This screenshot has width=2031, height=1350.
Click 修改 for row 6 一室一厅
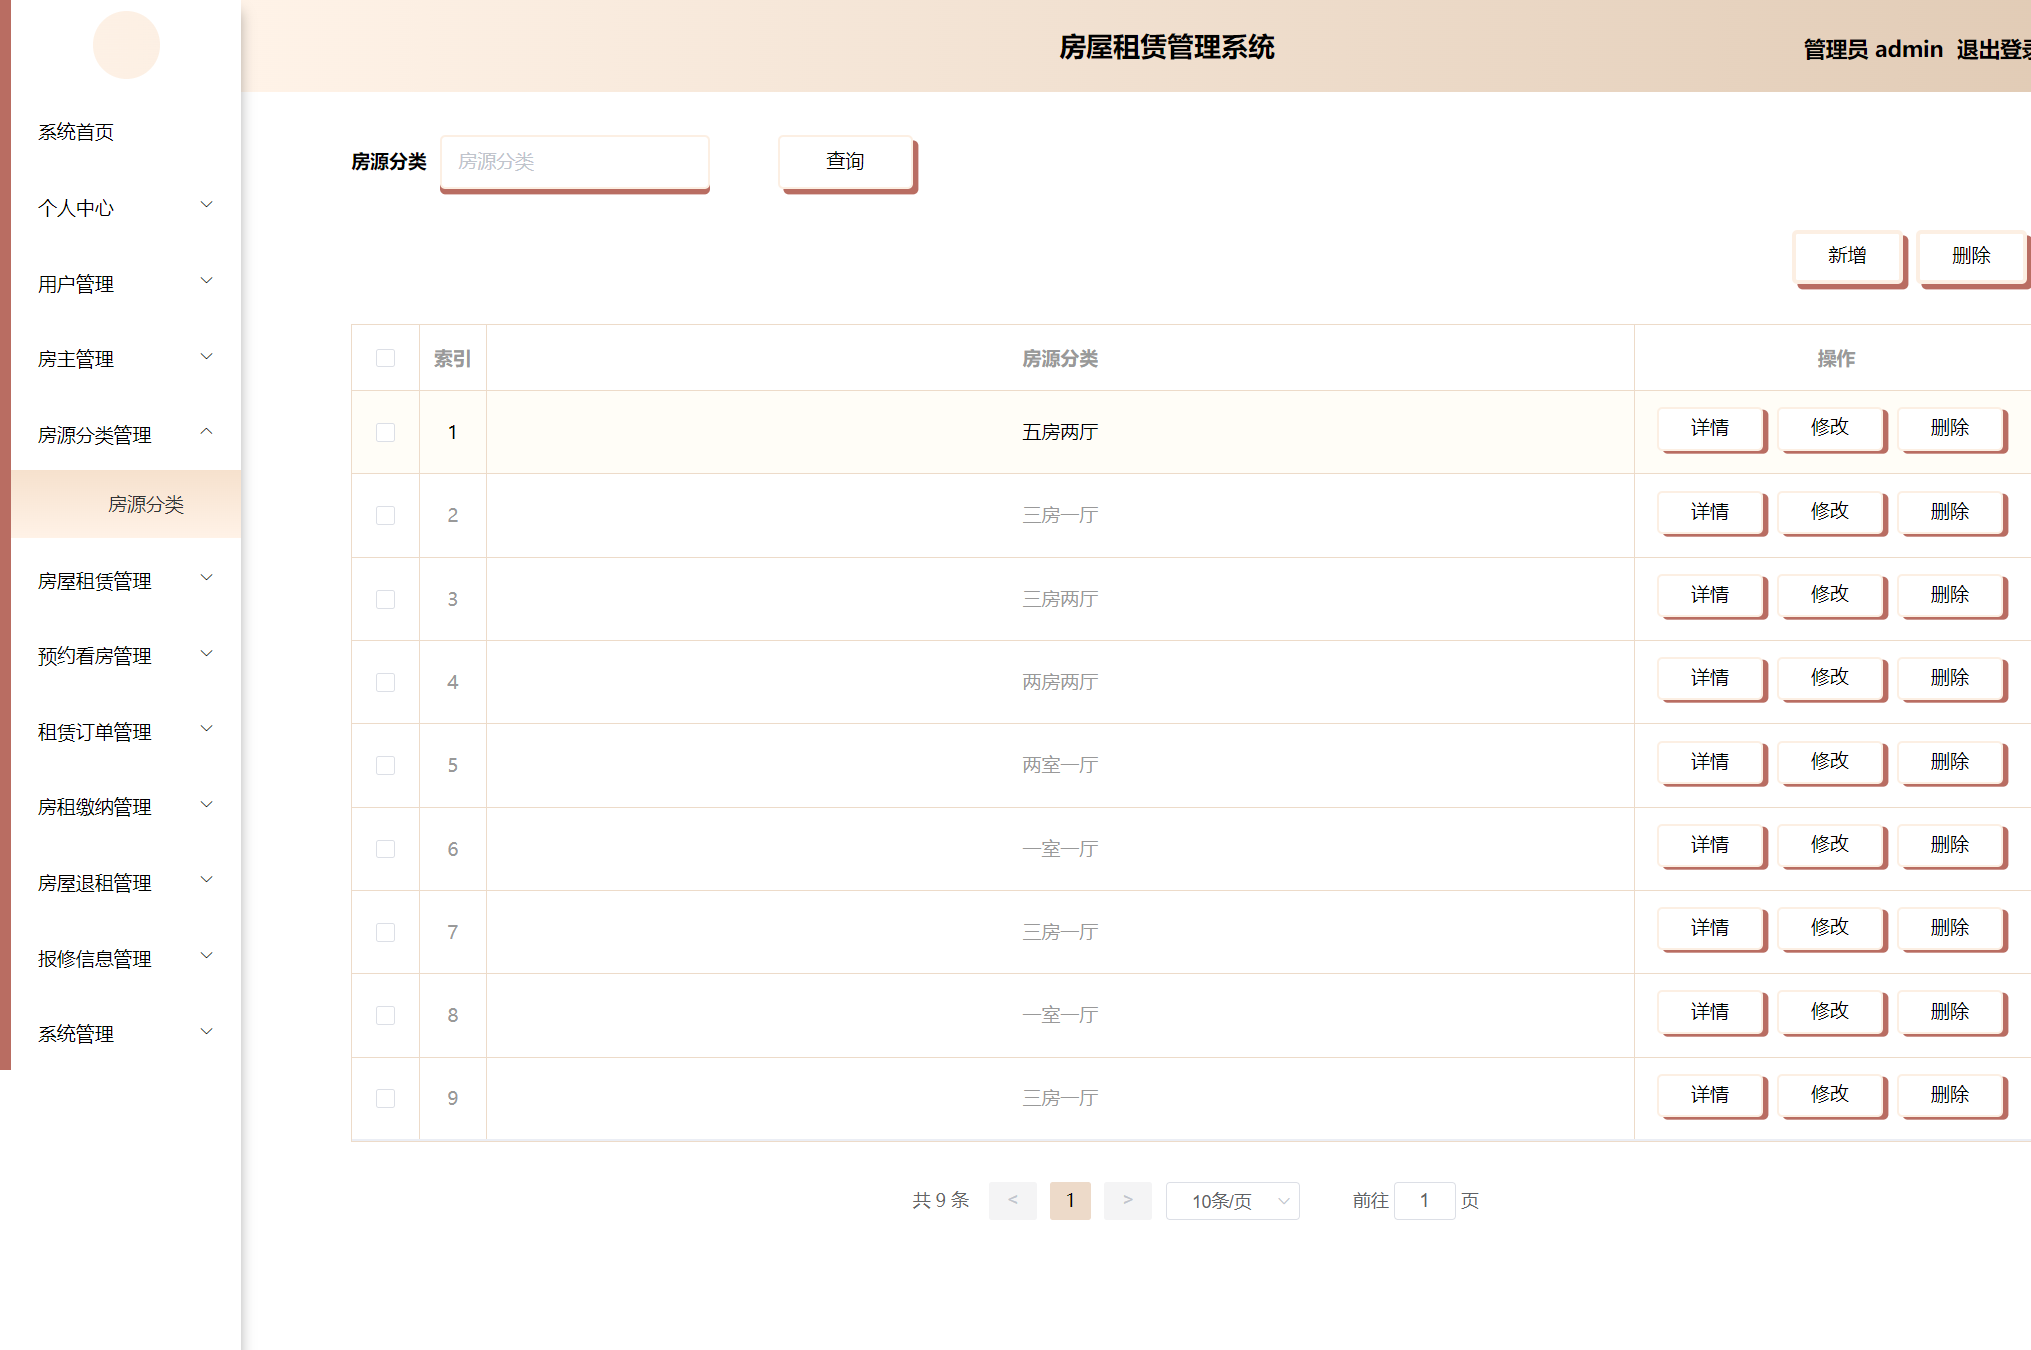(x=1830, y=845)
